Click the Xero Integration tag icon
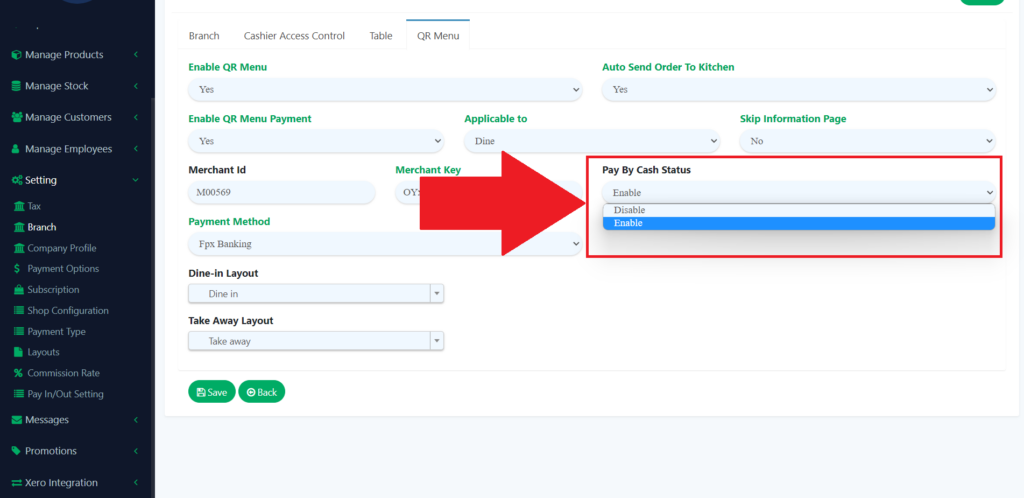The height and width of the screenshot is (498, 1024). point(16,483)
